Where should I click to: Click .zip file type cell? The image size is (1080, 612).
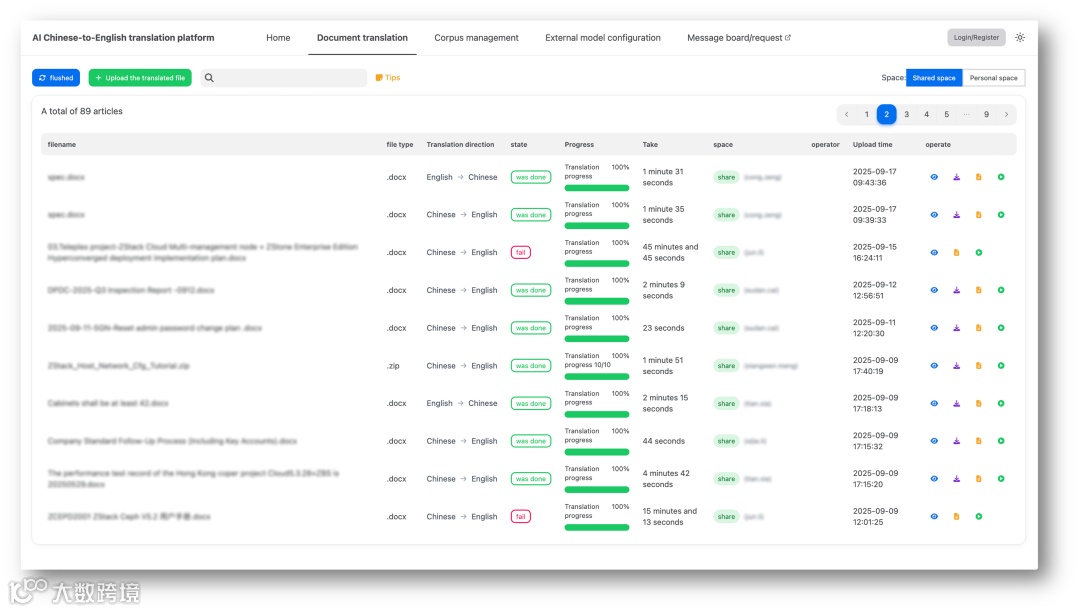click(x=393, y=366)
